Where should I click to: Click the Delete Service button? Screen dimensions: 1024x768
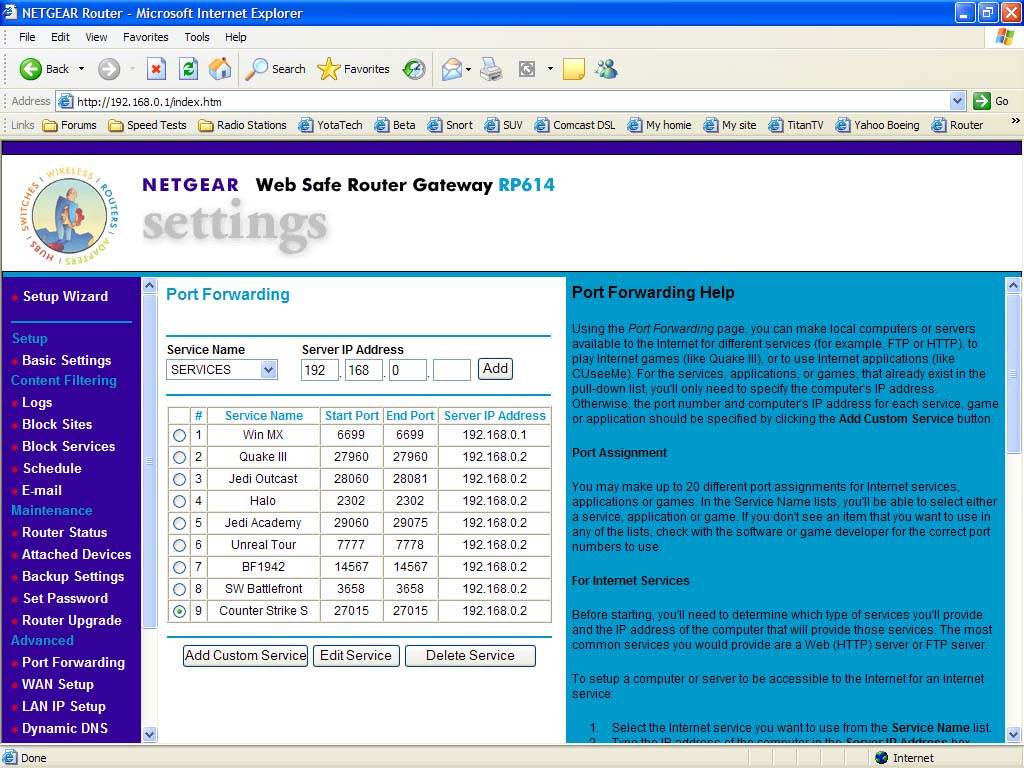point(470,656)
